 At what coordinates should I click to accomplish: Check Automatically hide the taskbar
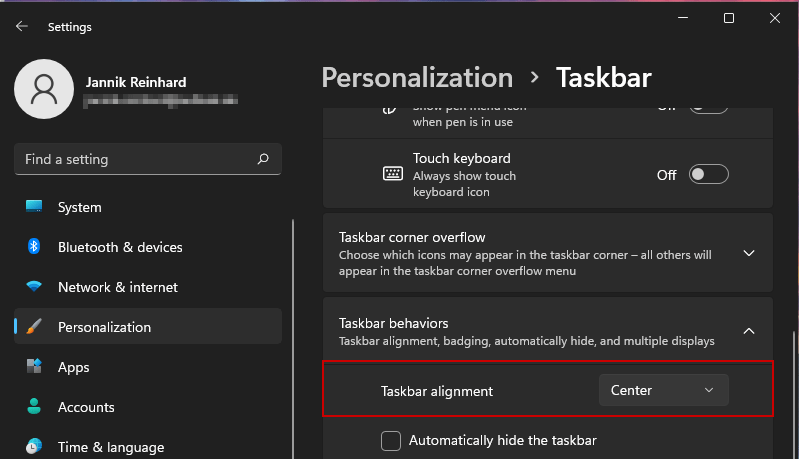click(392, 441)
